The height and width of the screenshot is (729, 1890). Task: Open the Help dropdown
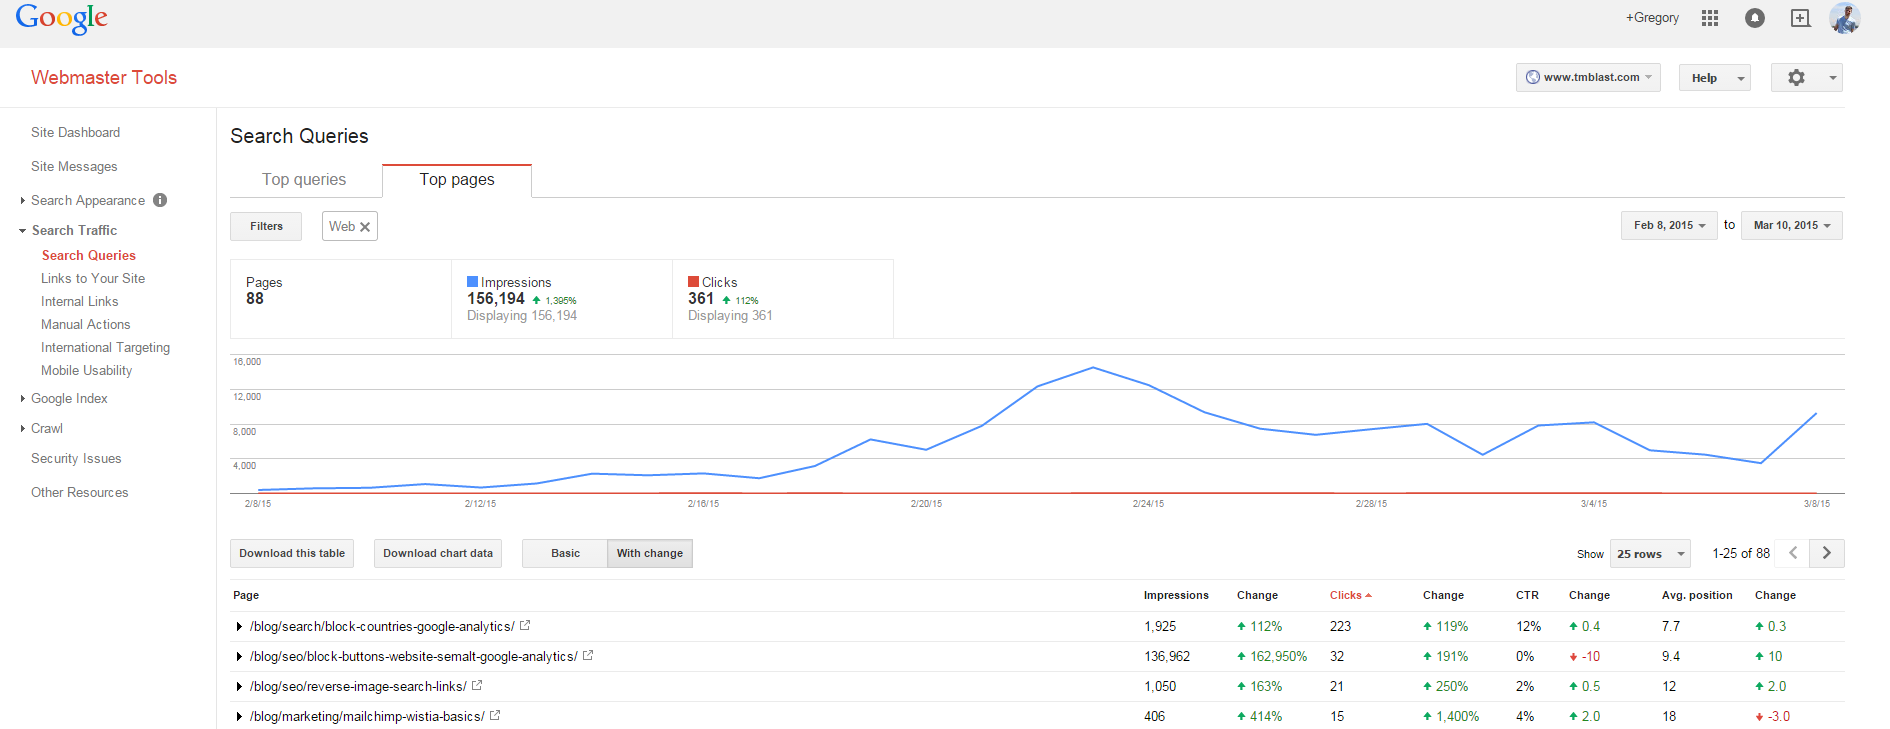(1715, 77)
